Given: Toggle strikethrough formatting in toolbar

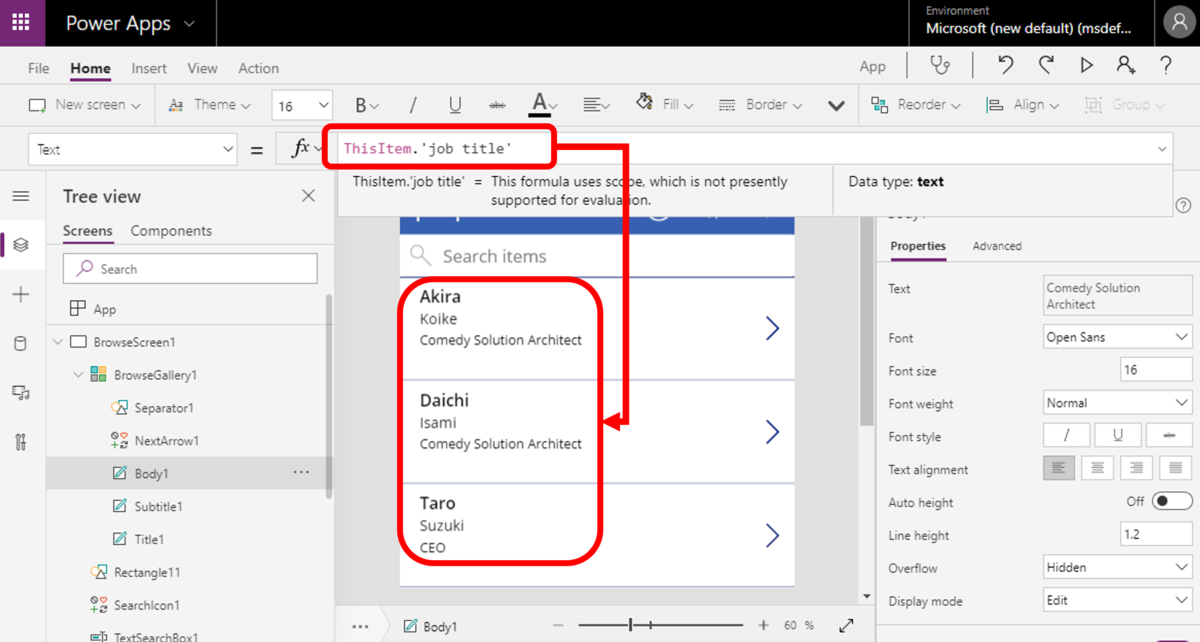Looking at the screenshot, I should click(497, 105).
